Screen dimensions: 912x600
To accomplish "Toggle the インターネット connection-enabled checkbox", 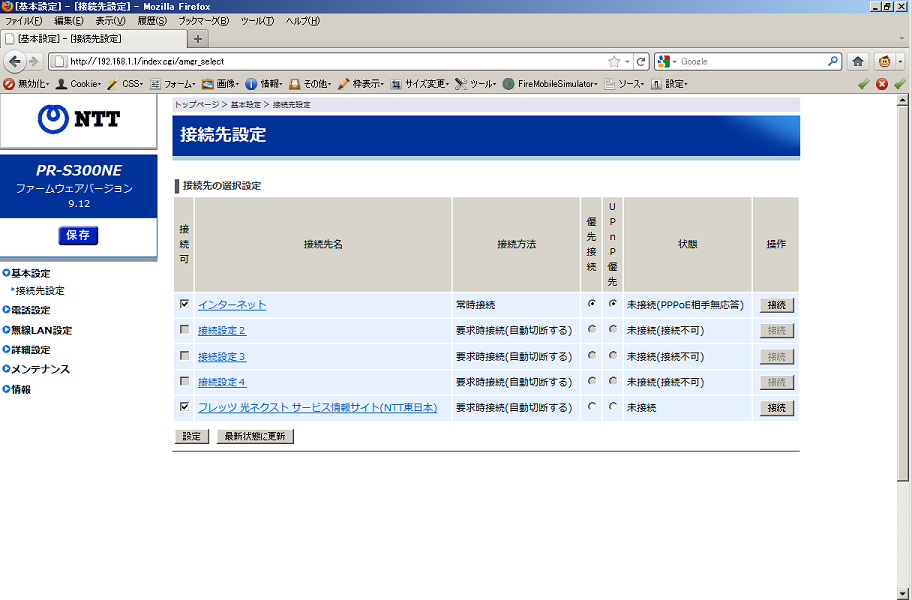I will tap(184, 304).
